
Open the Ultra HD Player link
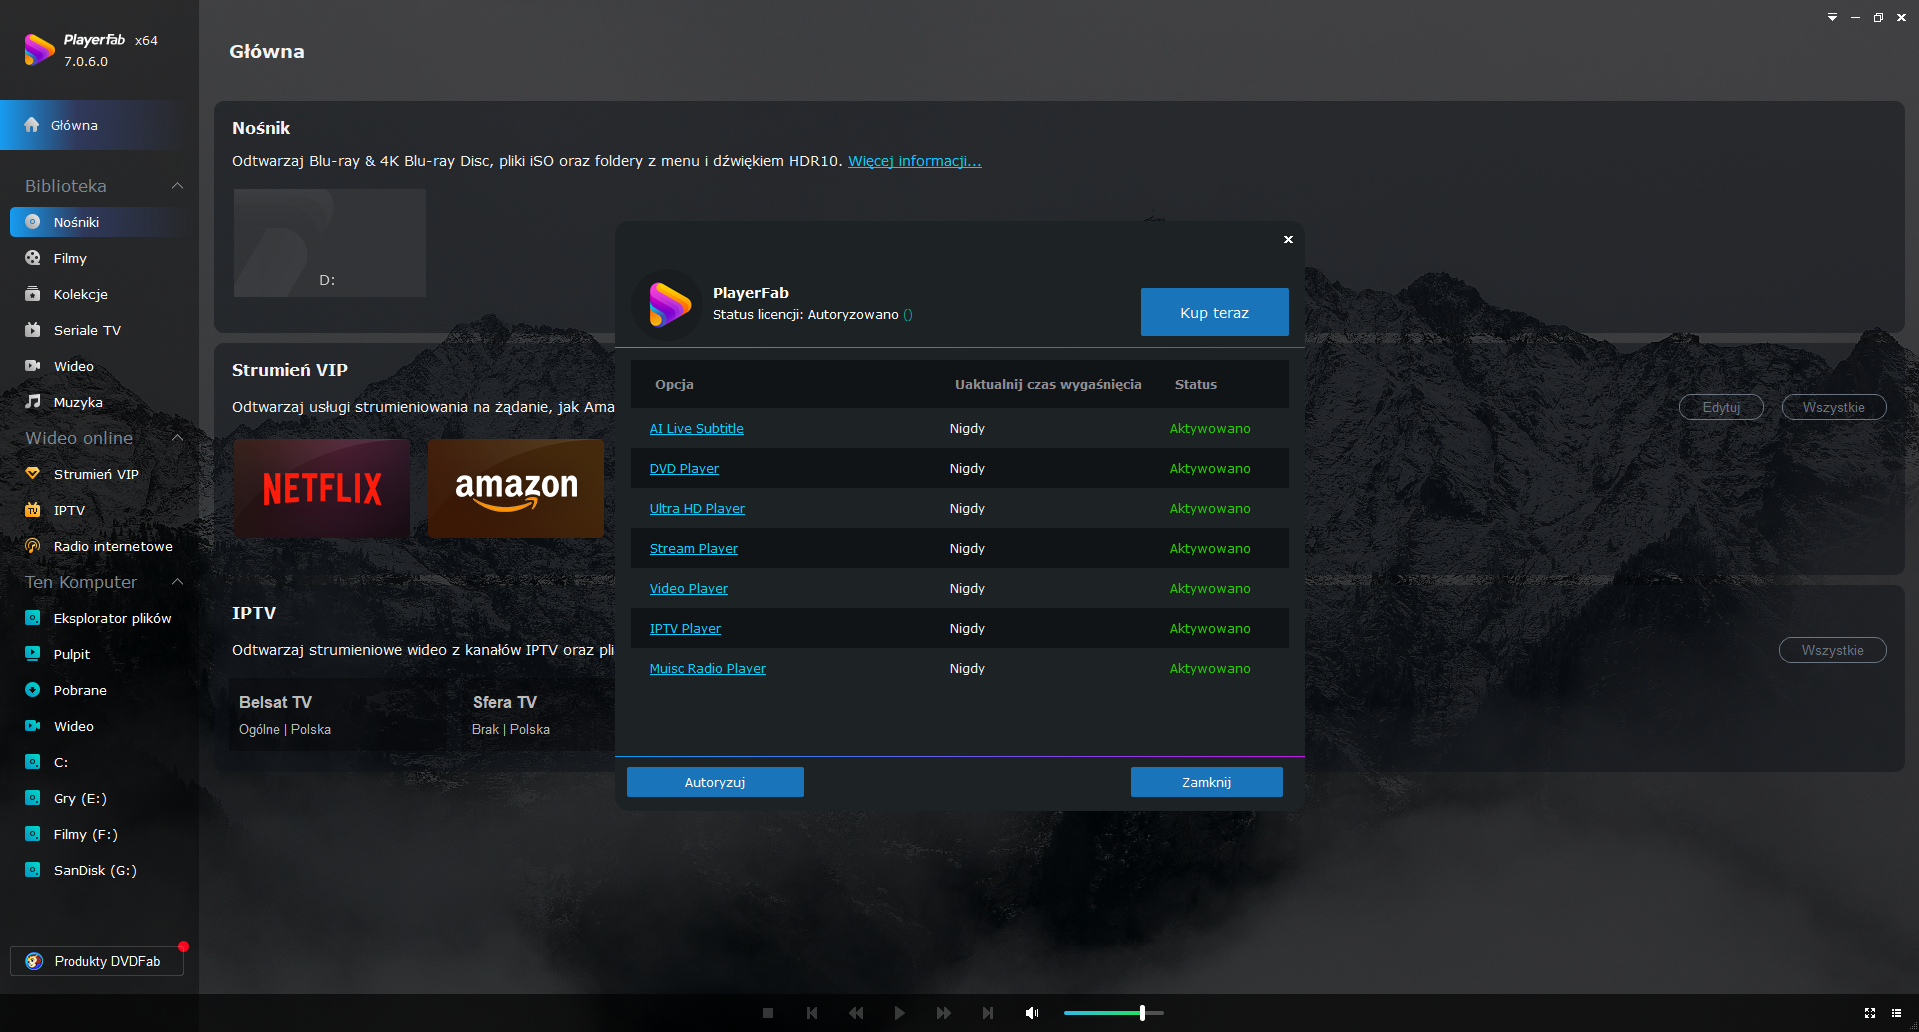pos(697,509)
